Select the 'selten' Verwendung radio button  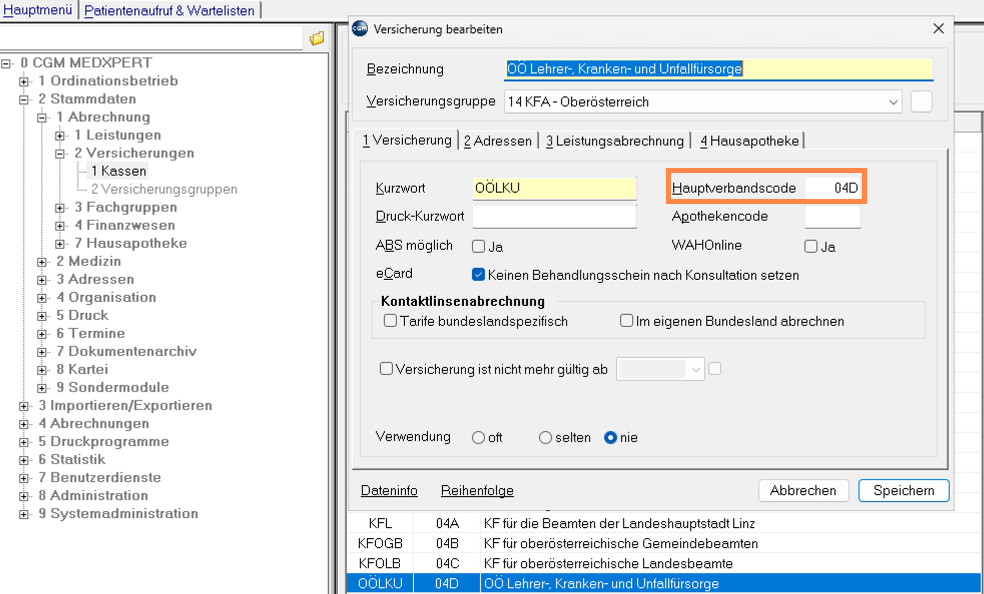pyautogui.click(x=545, y=438)
